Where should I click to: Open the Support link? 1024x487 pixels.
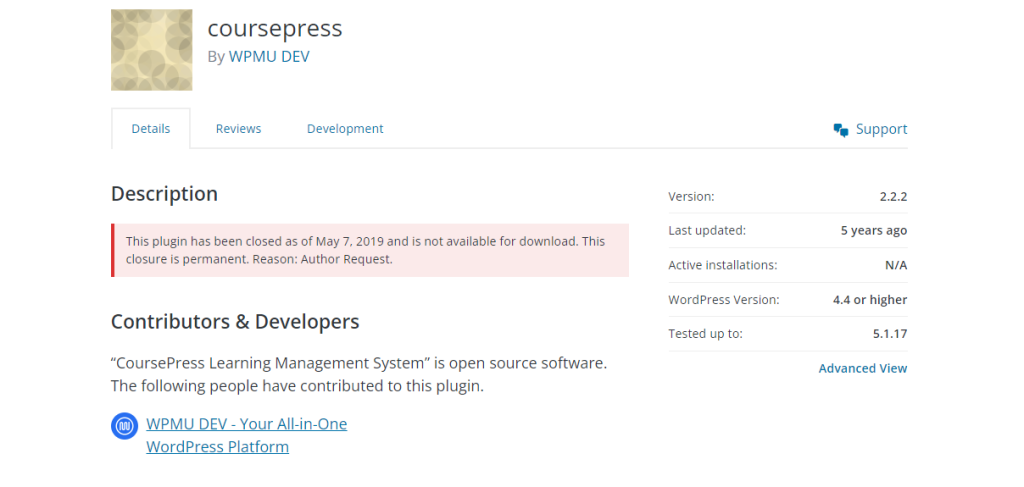click(x=882, y=129)
